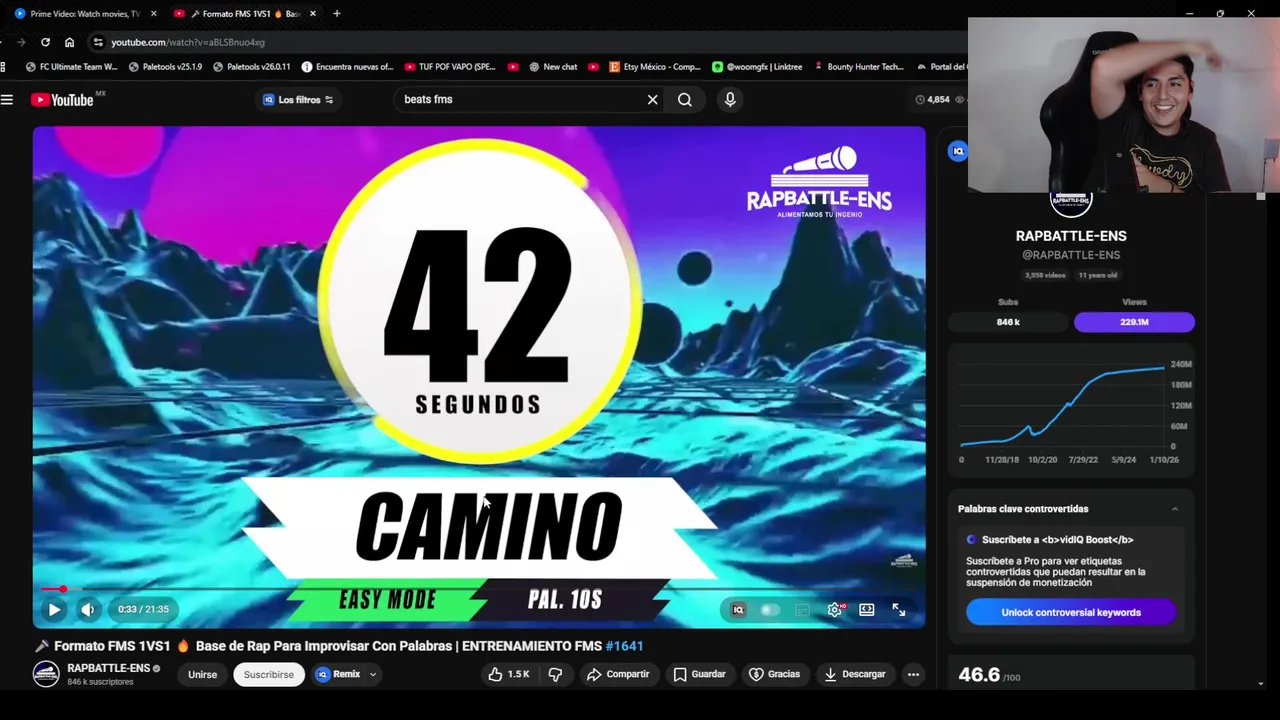Toggle the autoplay switch in player
Image resolution: width=1280 pixels, height=720 pixels.
point(769,610)
